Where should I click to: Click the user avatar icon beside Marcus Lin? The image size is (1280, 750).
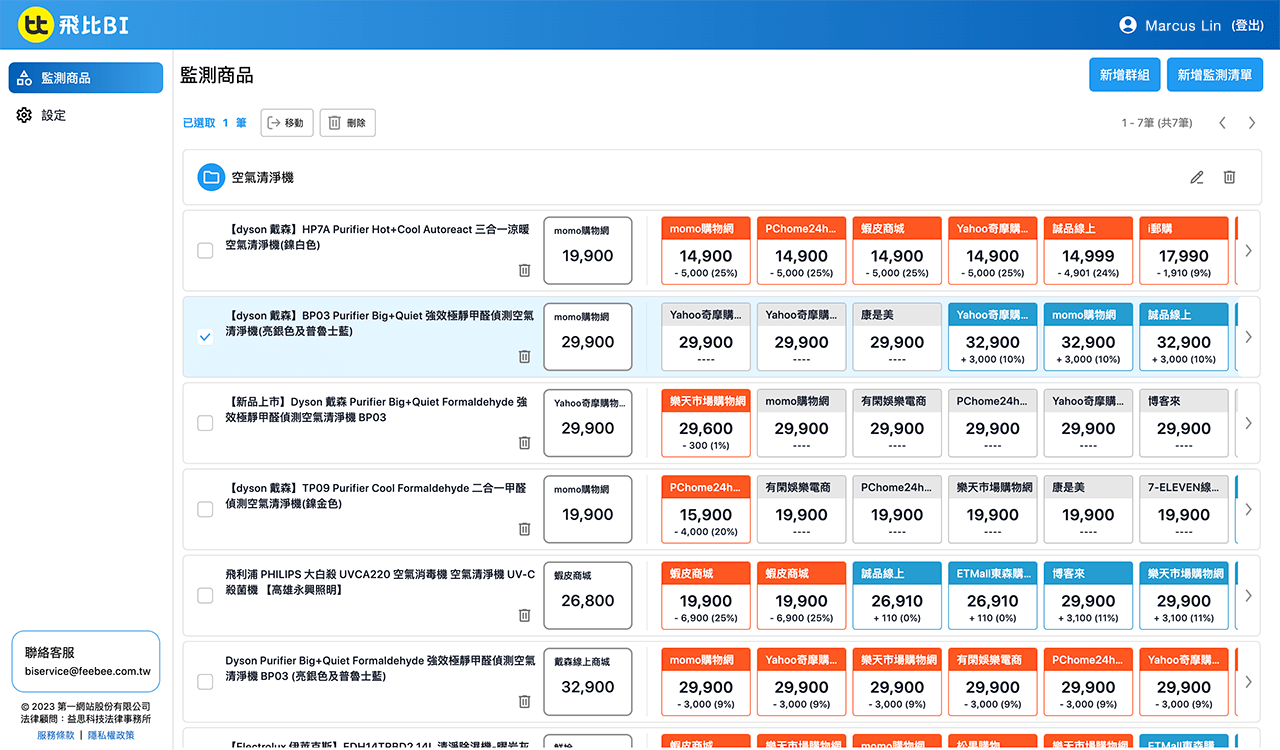[x=1128, y=25]
